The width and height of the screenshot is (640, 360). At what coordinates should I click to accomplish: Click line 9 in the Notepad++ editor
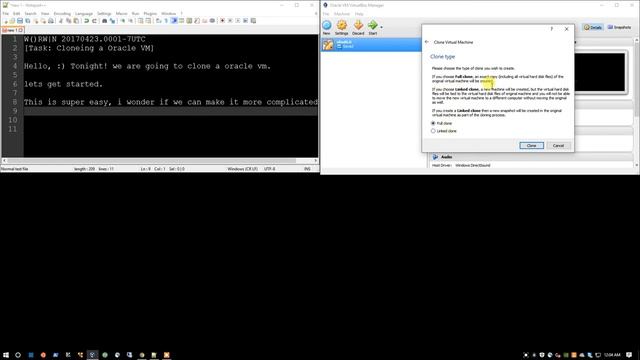[170, 111]
